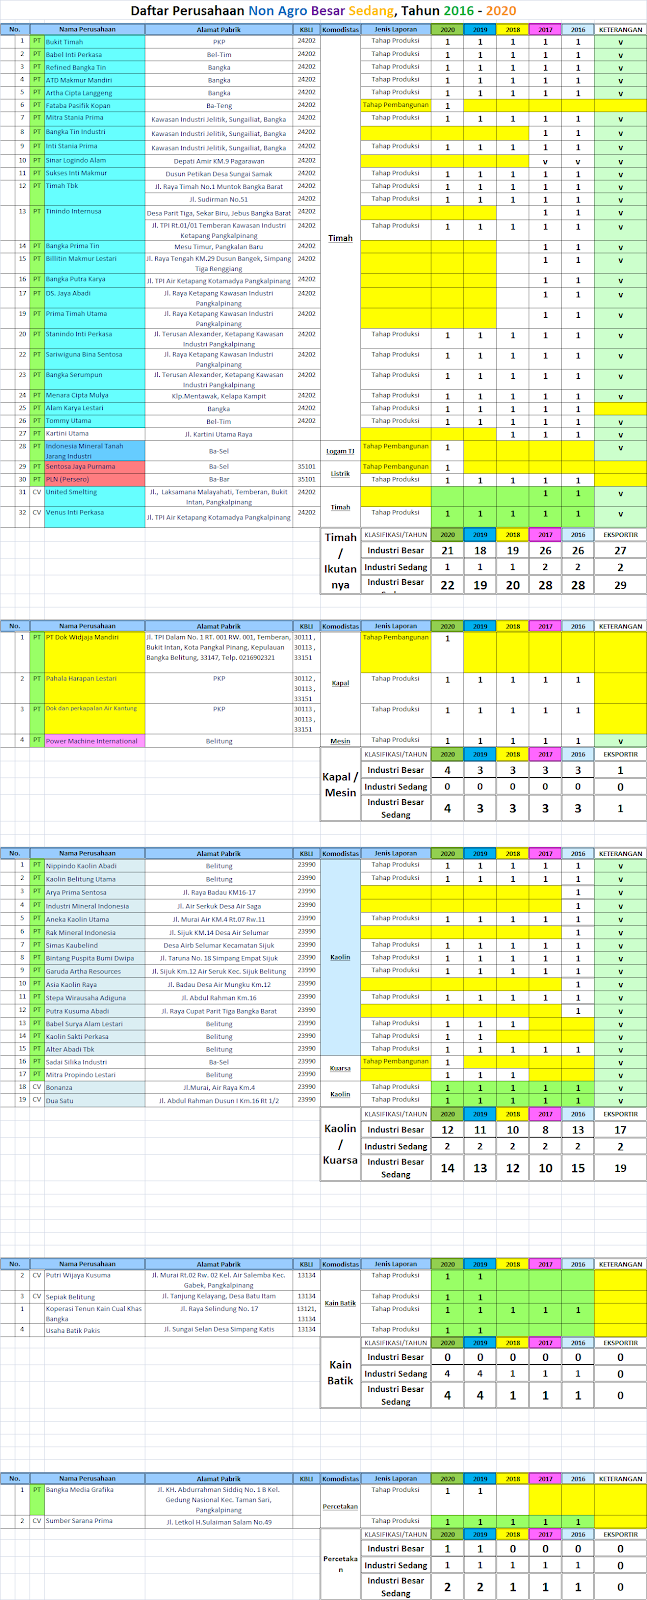Click the "Garuda Artha Resources" cell
This screenshot has height=1600, width=647.
tap(94, 971)
